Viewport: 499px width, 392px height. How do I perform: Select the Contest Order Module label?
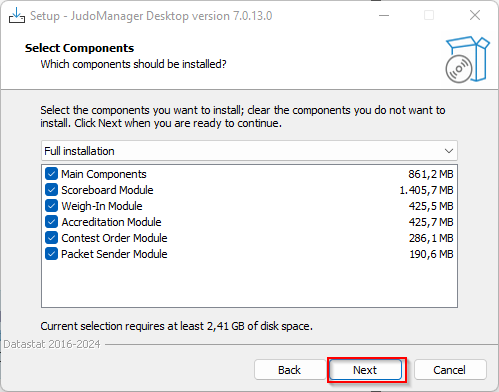[114, 238]
